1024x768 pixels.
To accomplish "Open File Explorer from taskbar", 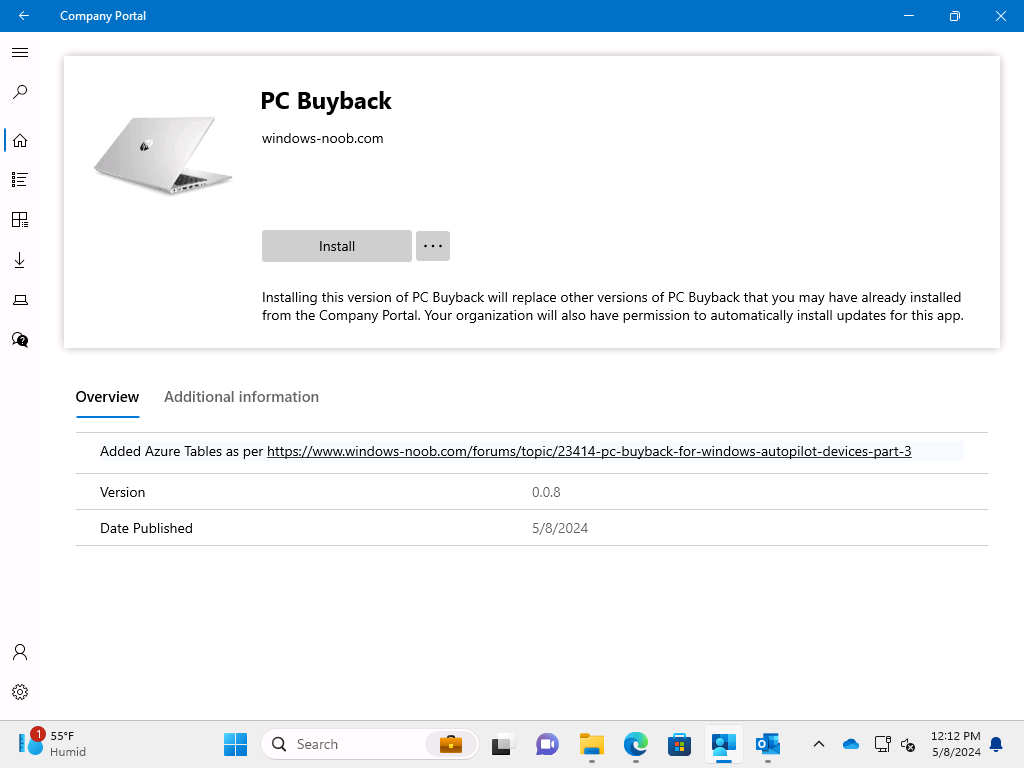I will click(592, 744).
